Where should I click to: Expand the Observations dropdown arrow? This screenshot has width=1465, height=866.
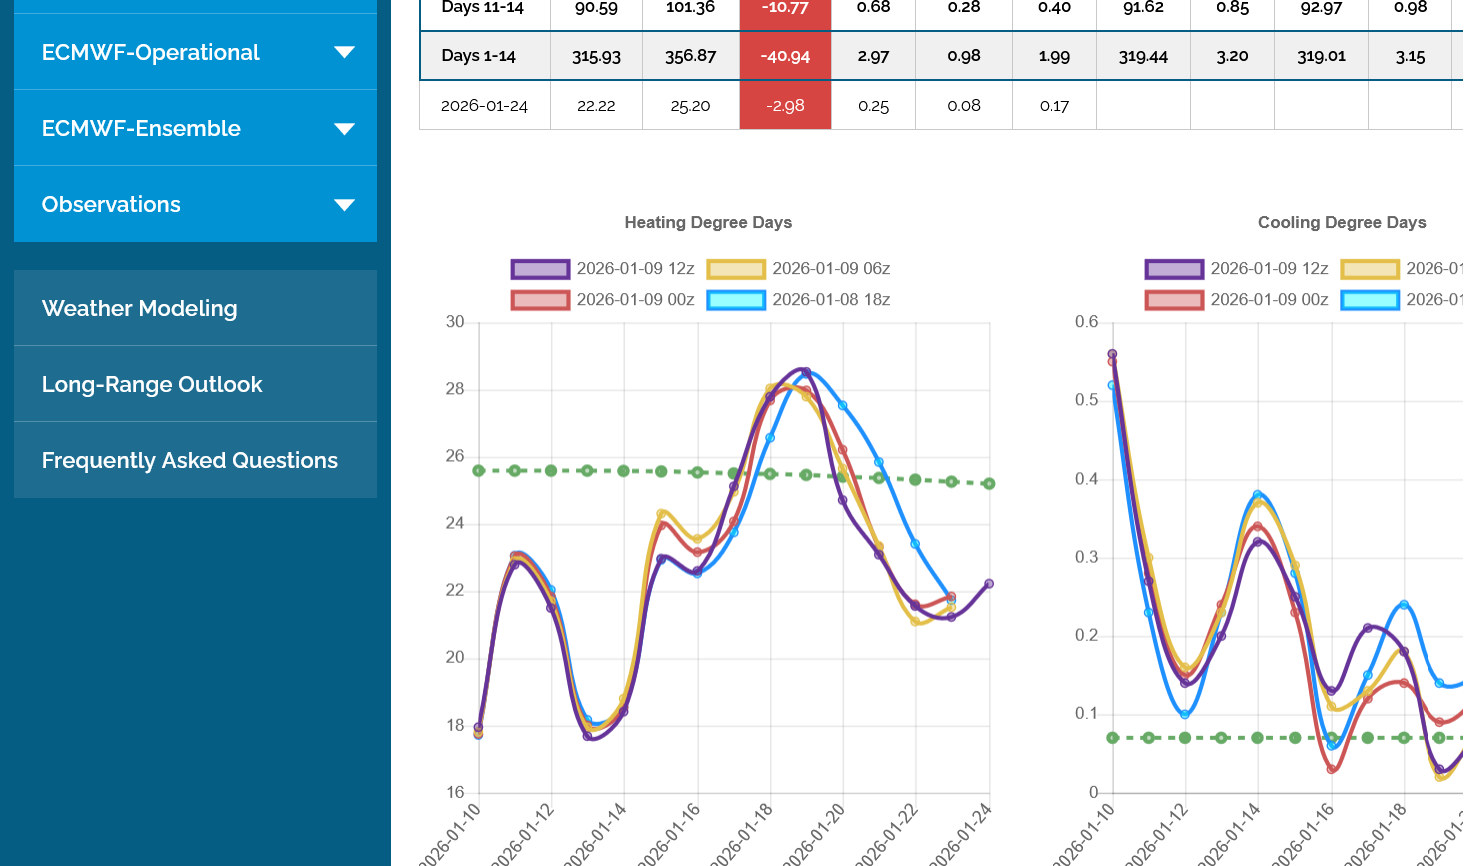coord(344,204)
